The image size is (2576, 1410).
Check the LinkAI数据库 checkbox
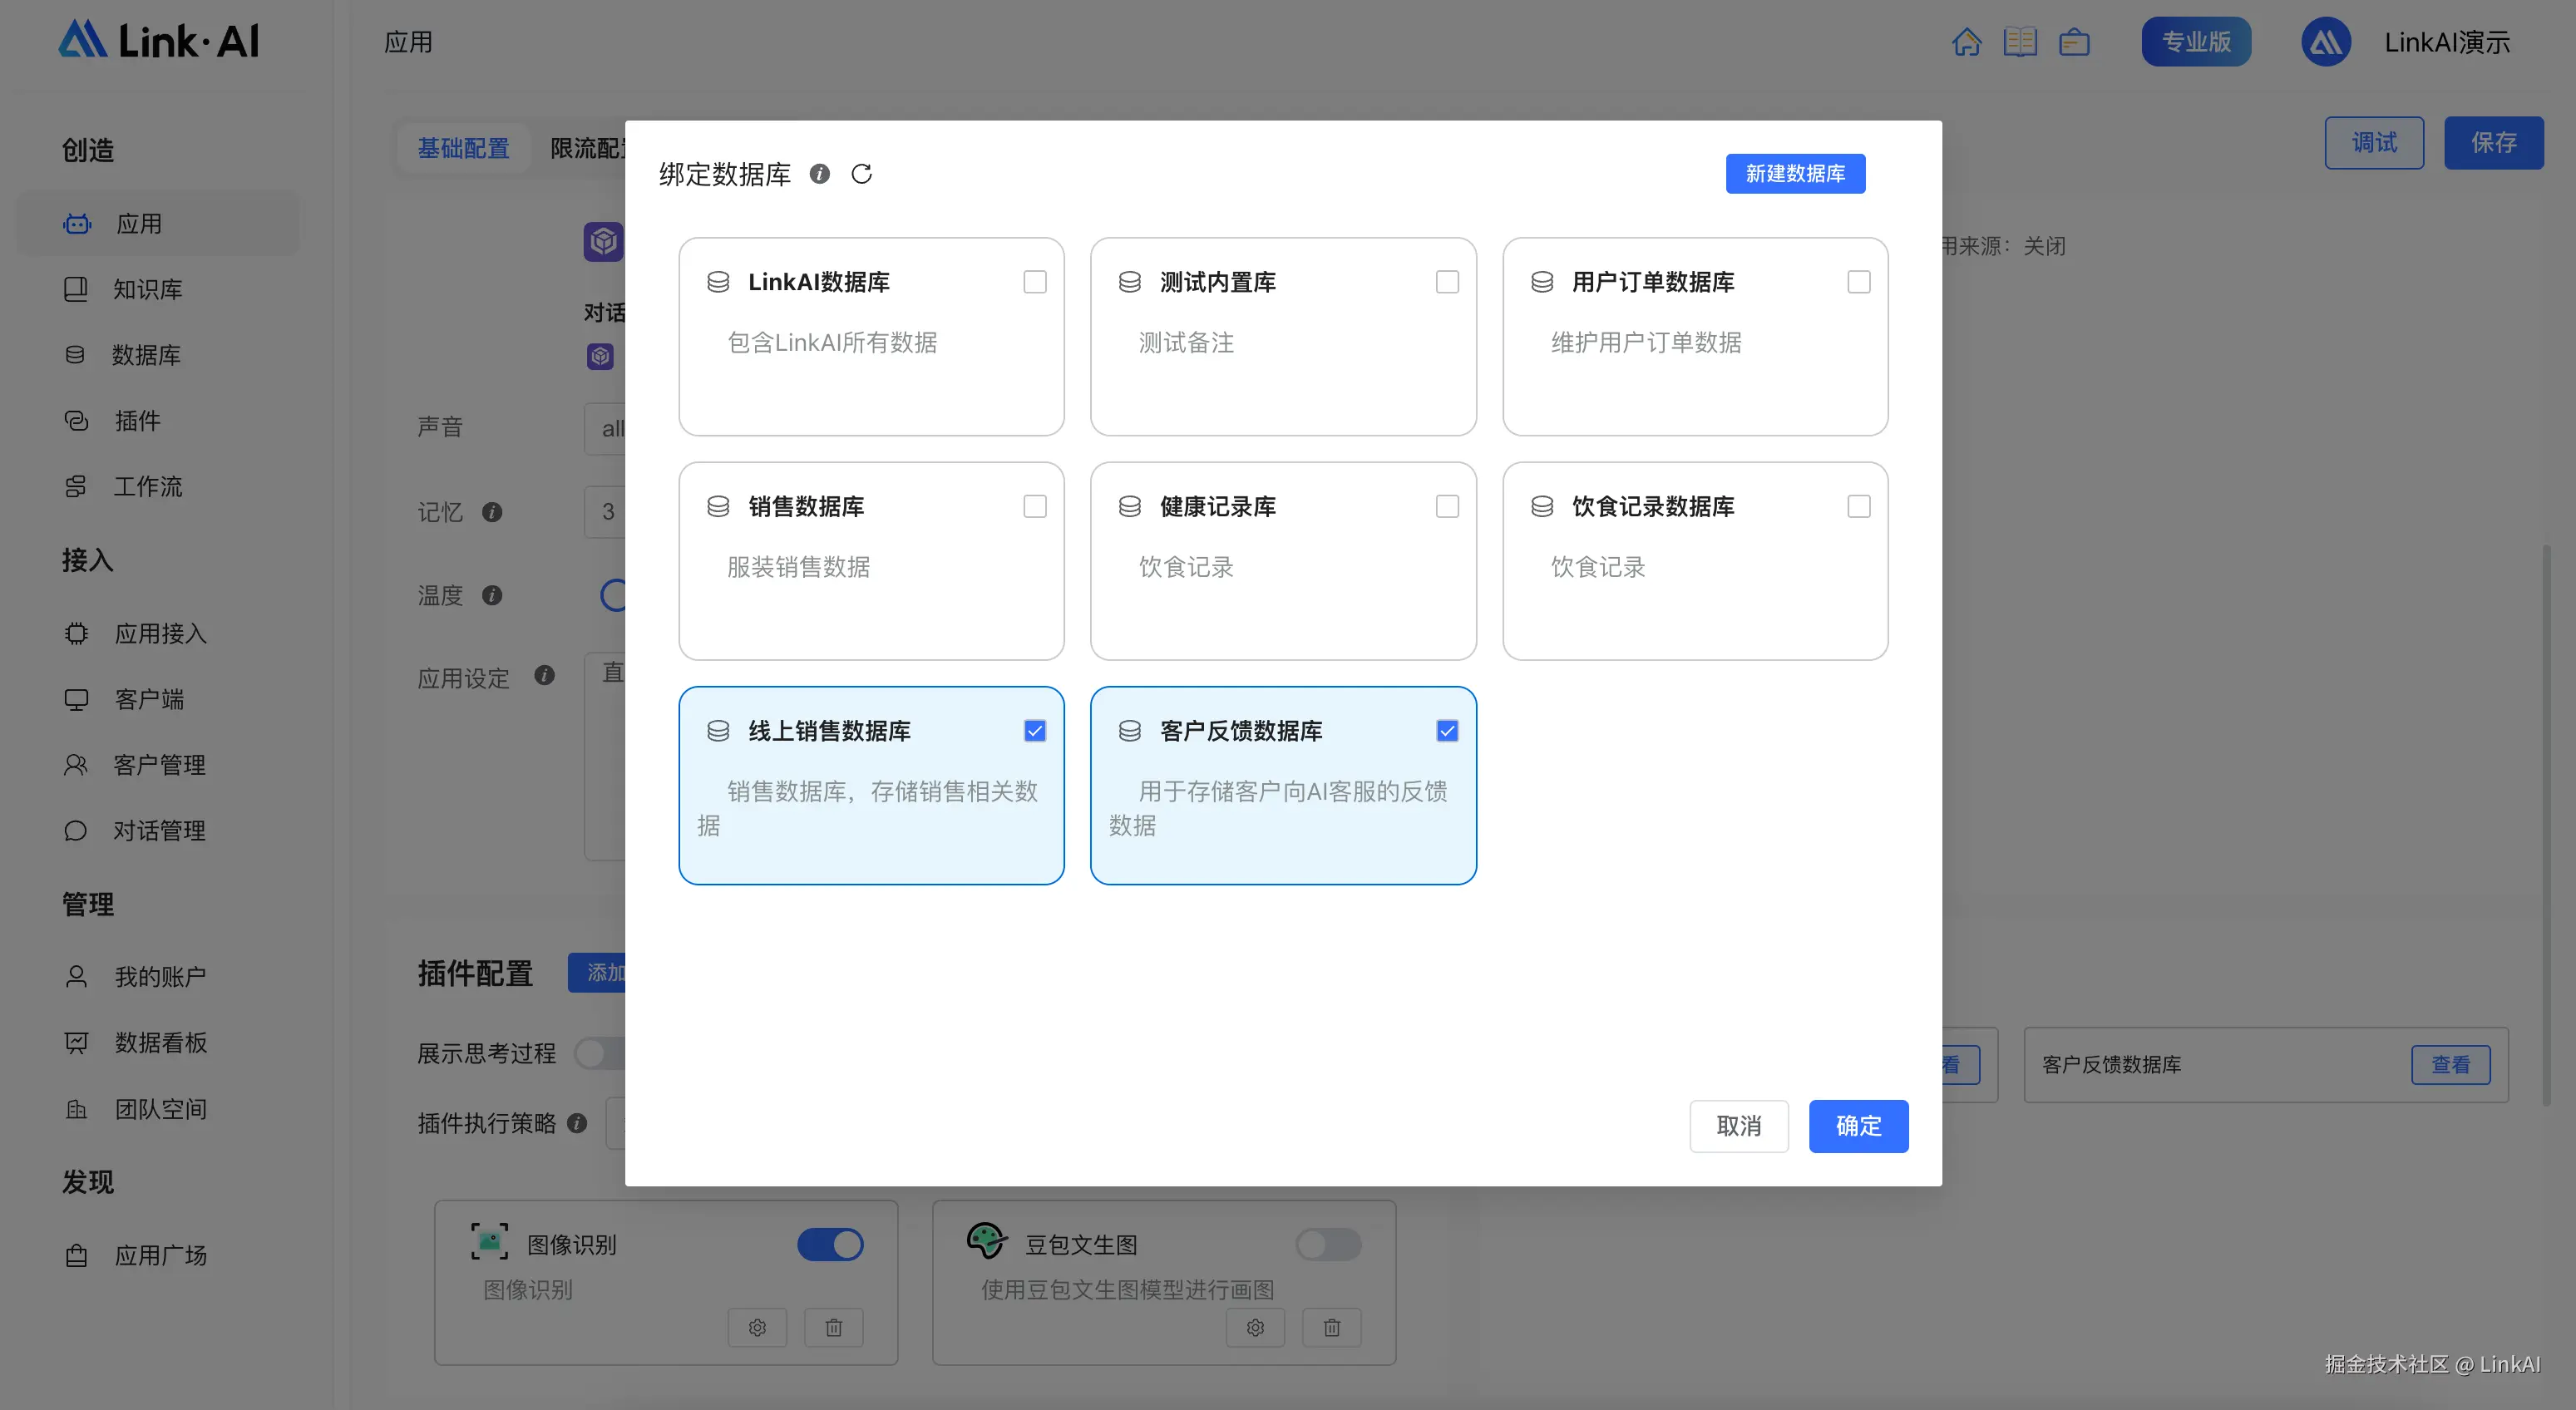pos(1035,281)
